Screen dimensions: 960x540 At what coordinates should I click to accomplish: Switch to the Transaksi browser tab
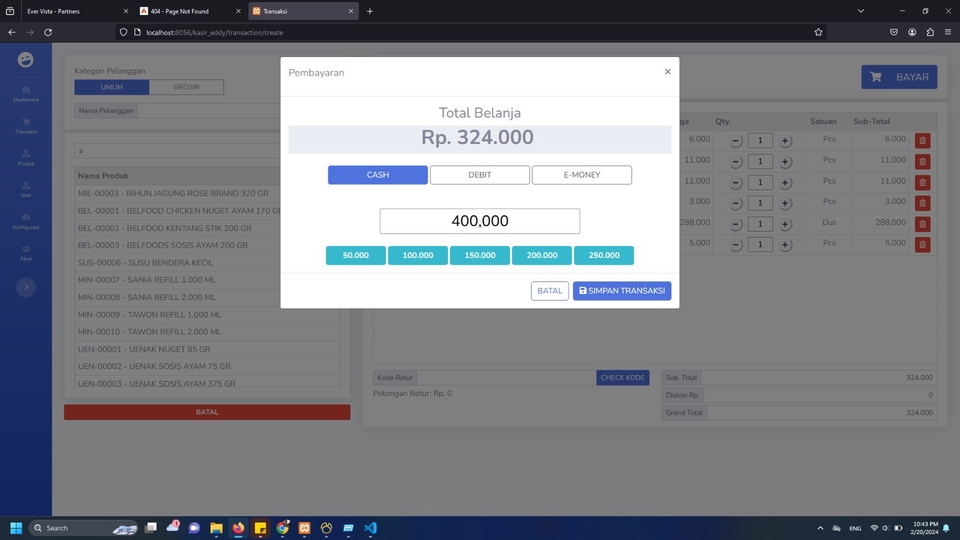pyautogui.click(x=303, y=11)
